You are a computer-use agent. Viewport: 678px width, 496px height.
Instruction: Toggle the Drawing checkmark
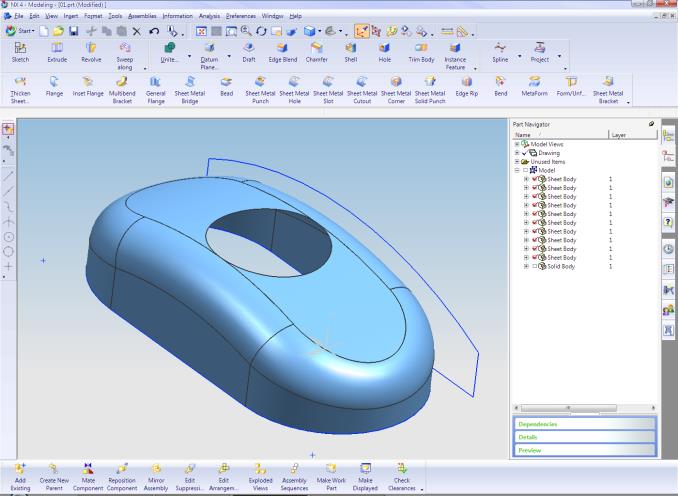pos(525,153)
